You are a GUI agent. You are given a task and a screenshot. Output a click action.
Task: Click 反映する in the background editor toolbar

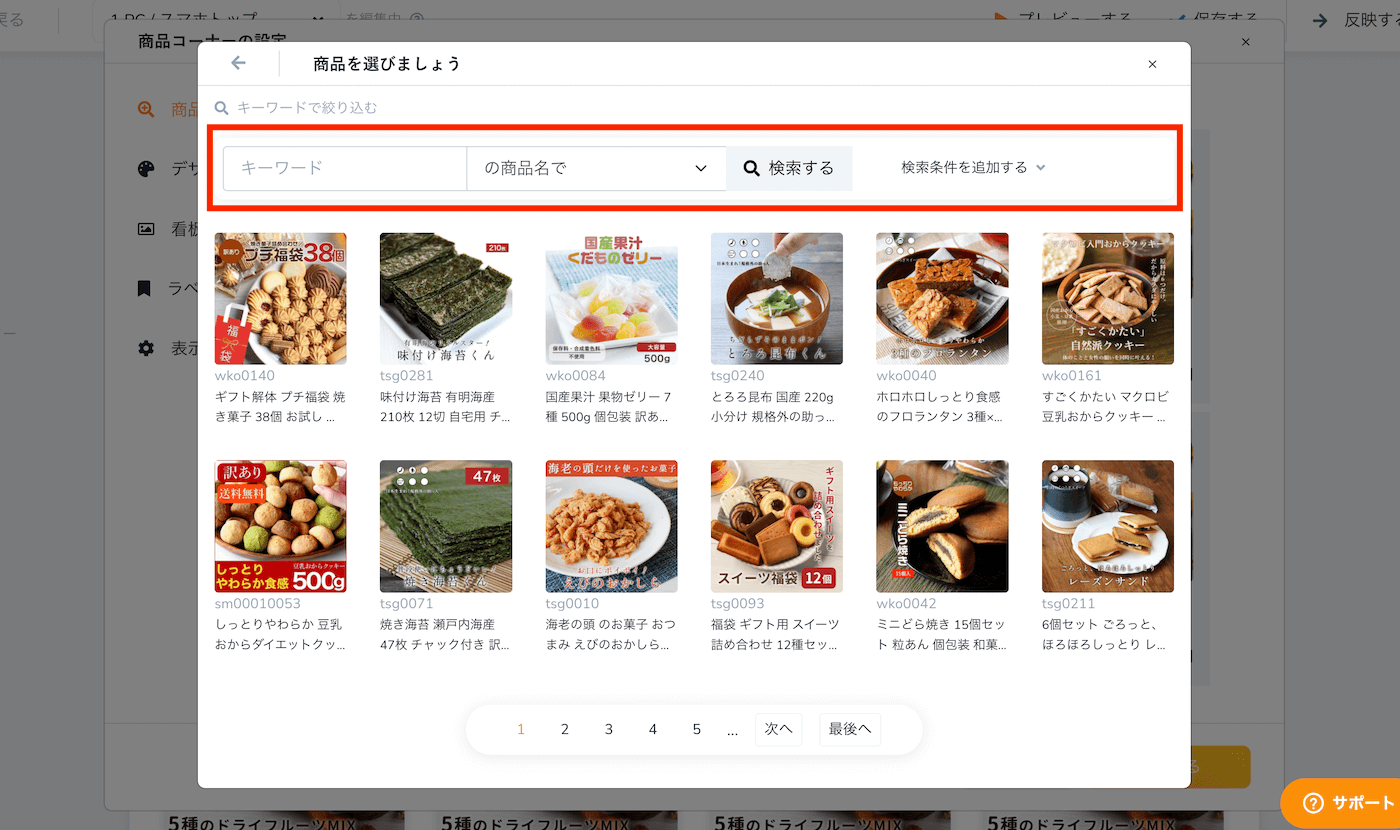[1355, 20]
